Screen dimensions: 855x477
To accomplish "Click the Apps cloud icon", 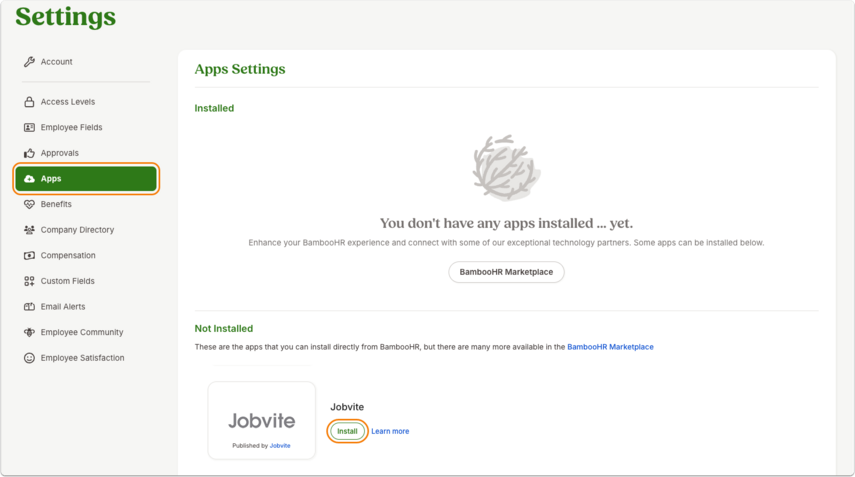I will click(29, 179).
